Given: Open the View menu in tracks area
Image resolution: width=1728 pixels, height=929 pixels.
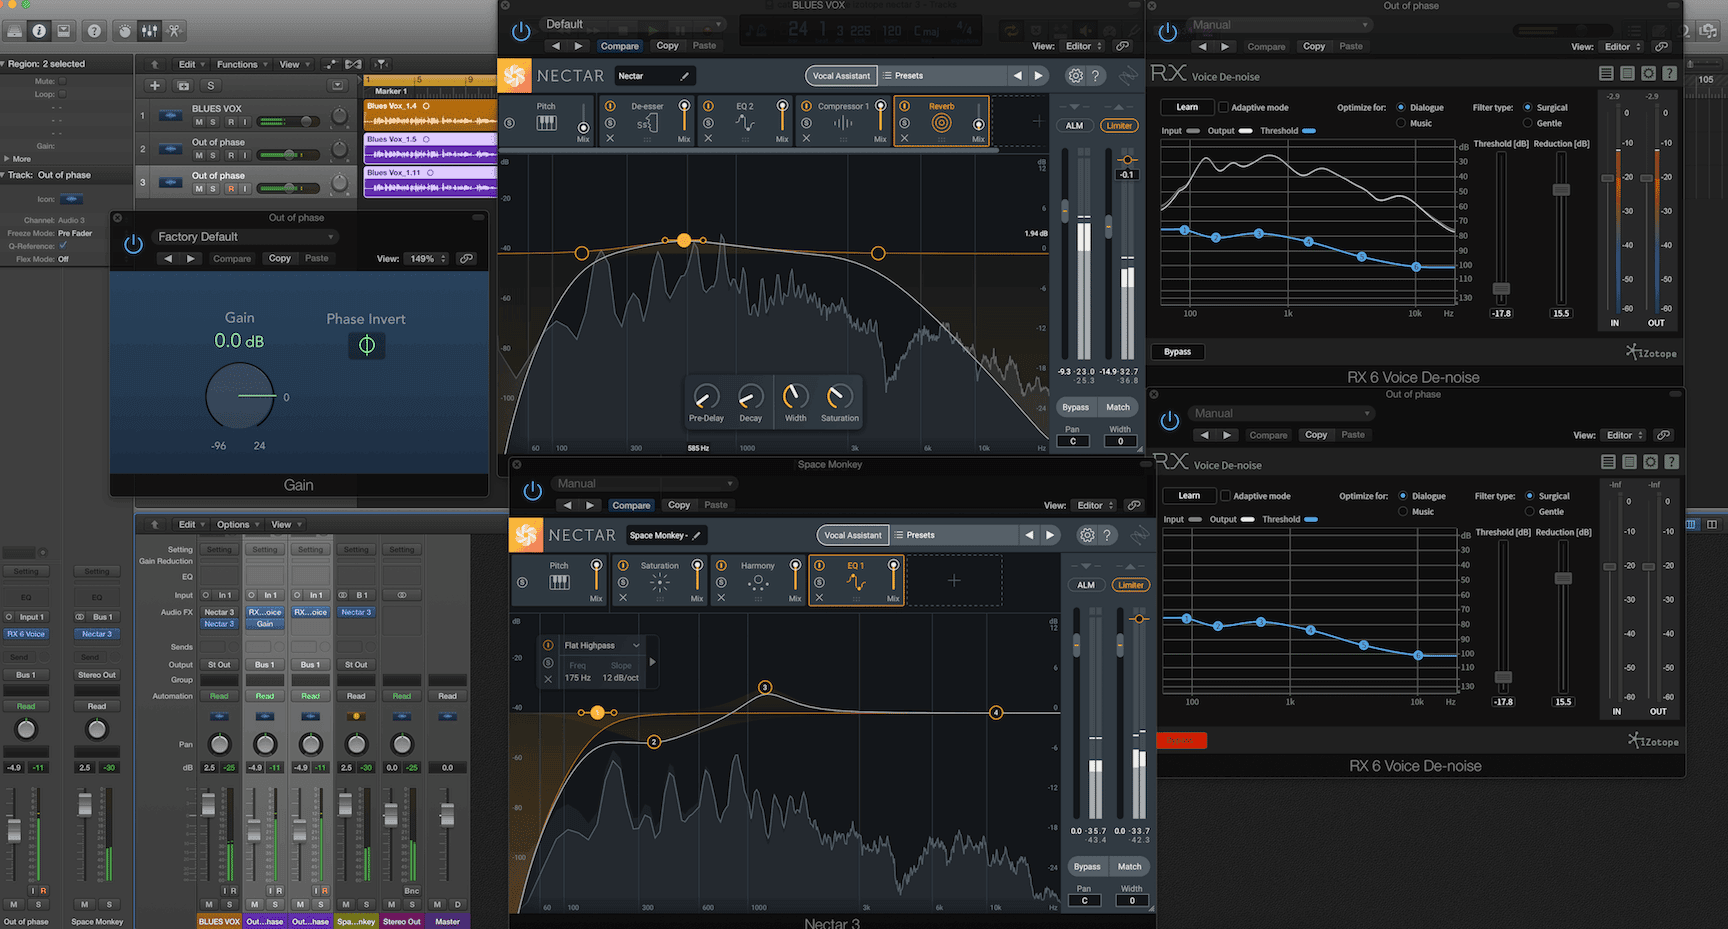Looking at the screenshot, I should click(x=293, y=64).
